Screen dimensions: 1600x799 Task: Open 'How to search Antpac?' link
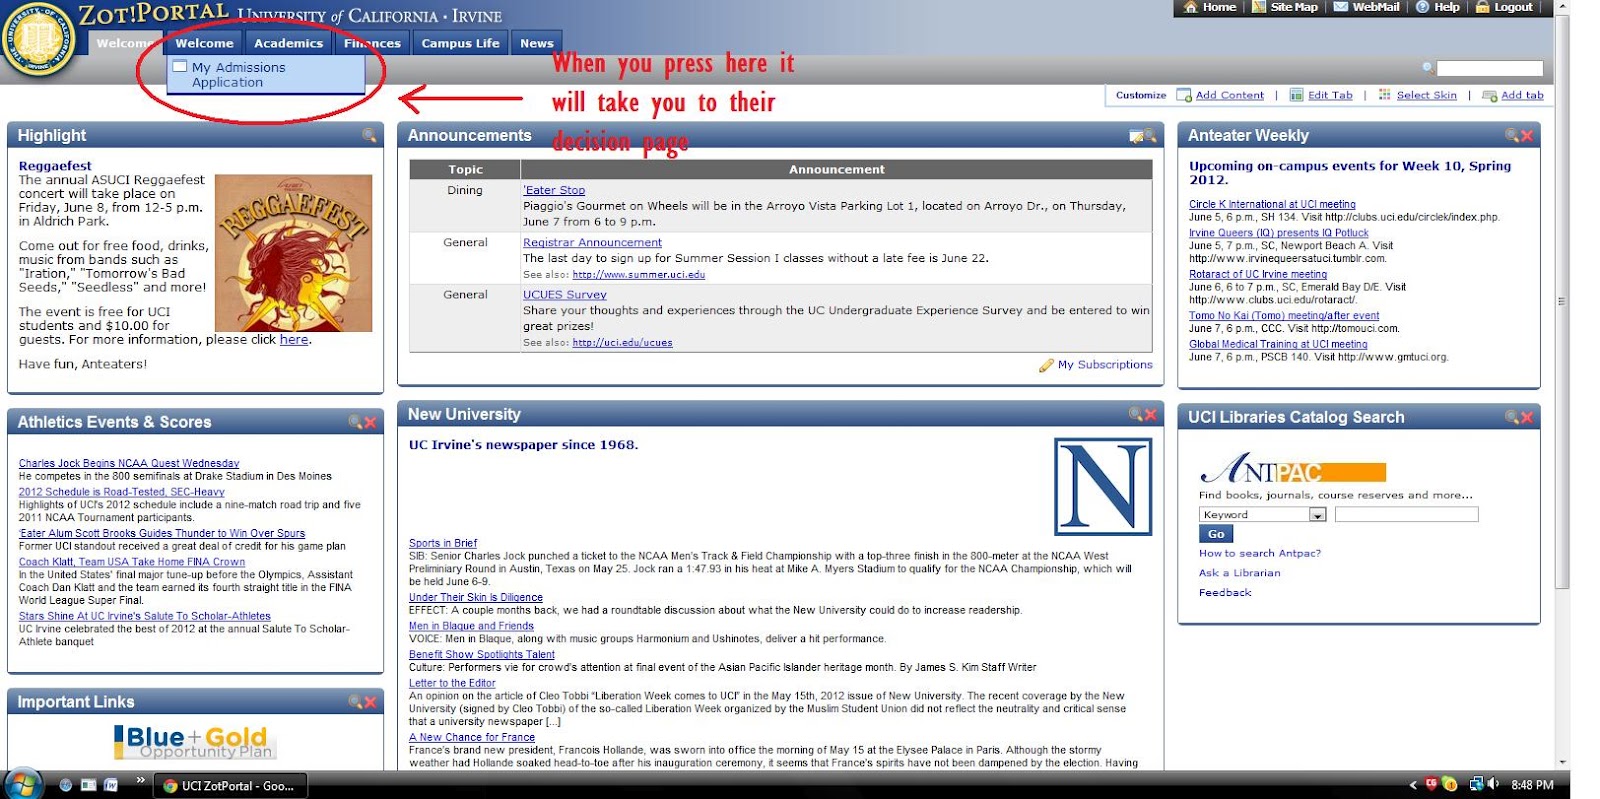click(x=1259, y=553)
